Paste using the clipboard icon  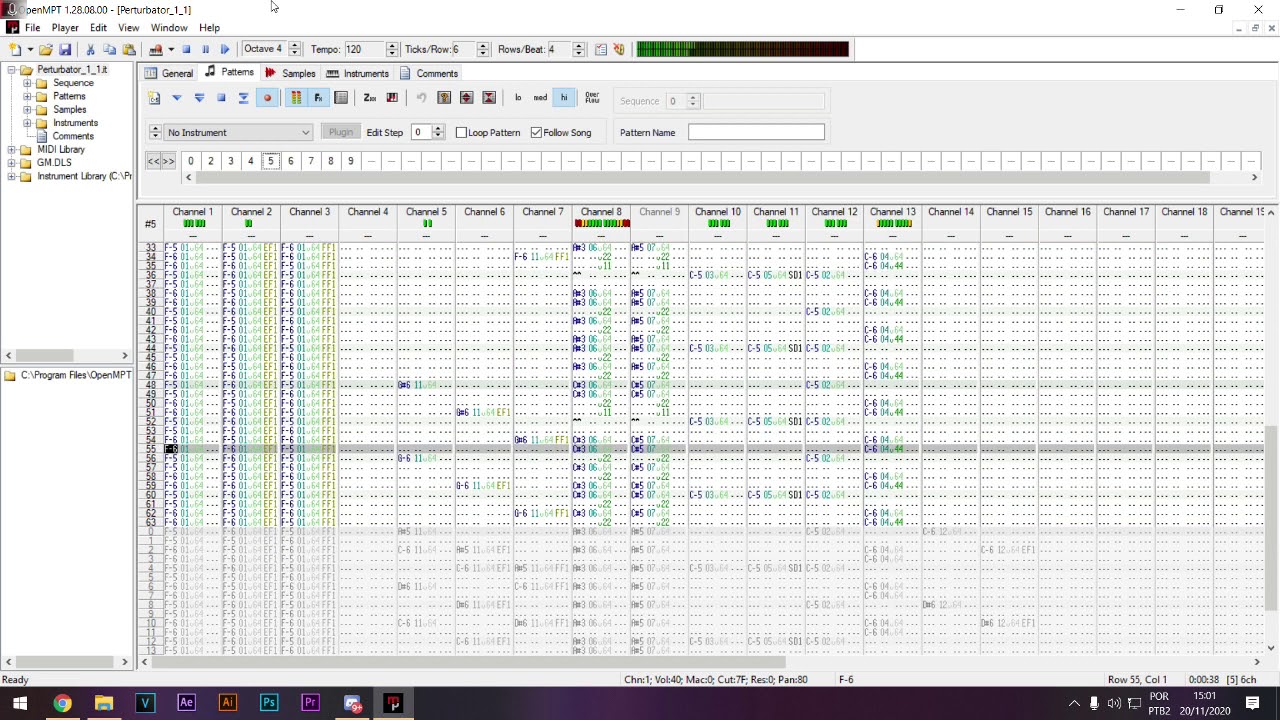[x=129, y=49]
